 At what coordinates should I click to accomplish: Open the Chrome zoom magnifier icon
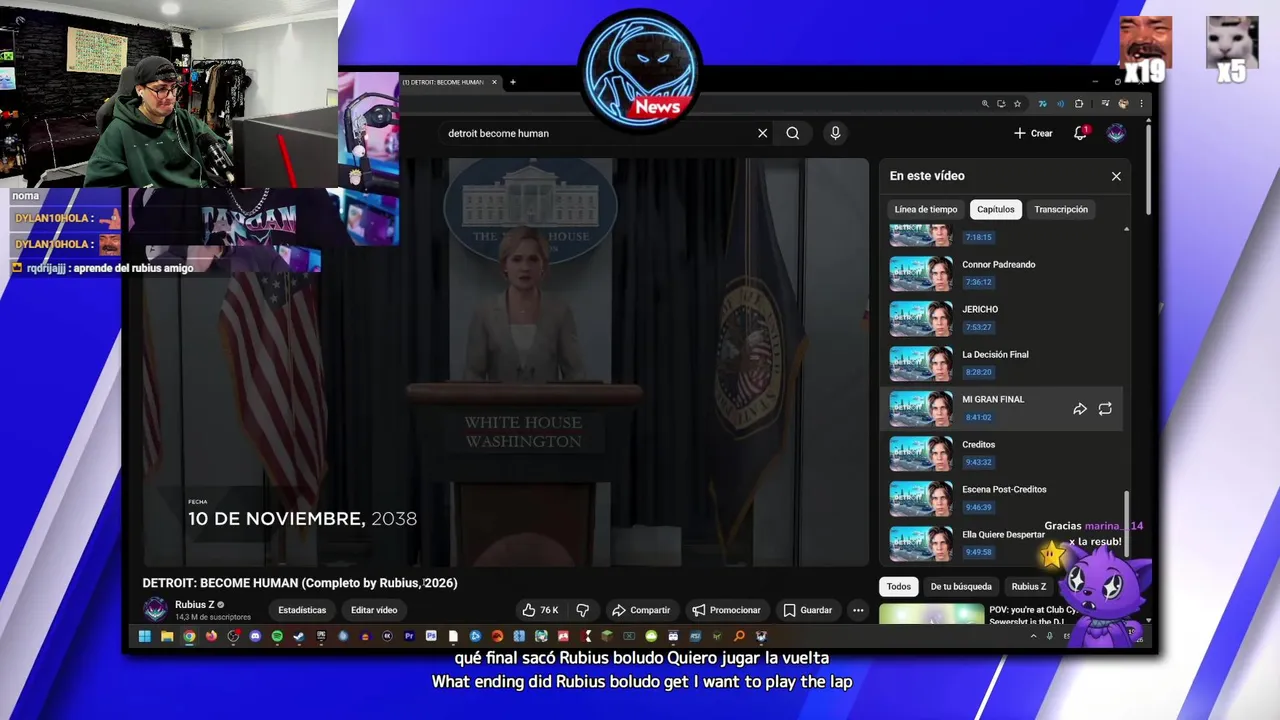985,104
